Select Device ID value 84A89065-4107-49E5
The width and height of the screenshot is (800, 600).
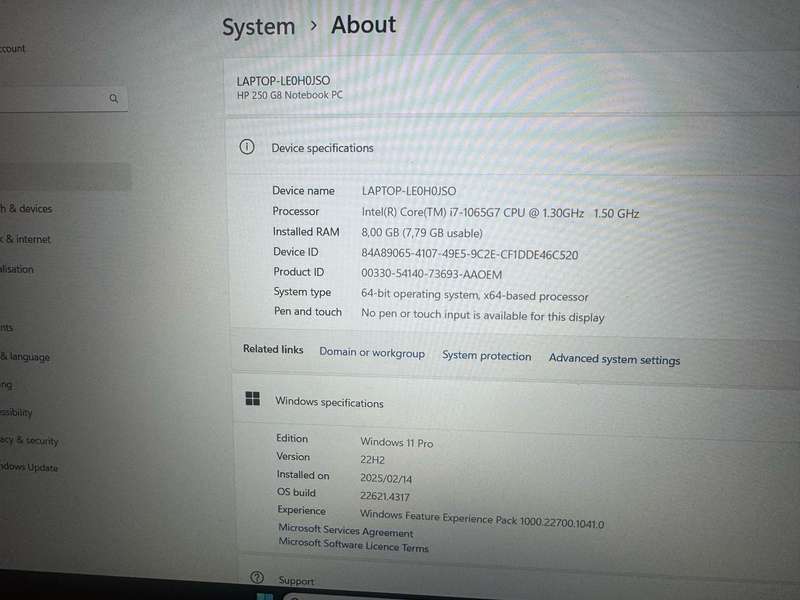tap(469, 254)
